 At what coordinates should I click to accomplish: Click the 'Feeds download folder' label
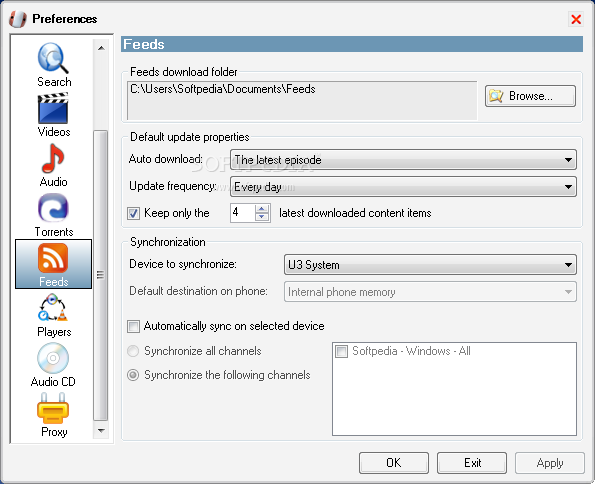pyautogui.click(x=184, y=72)
